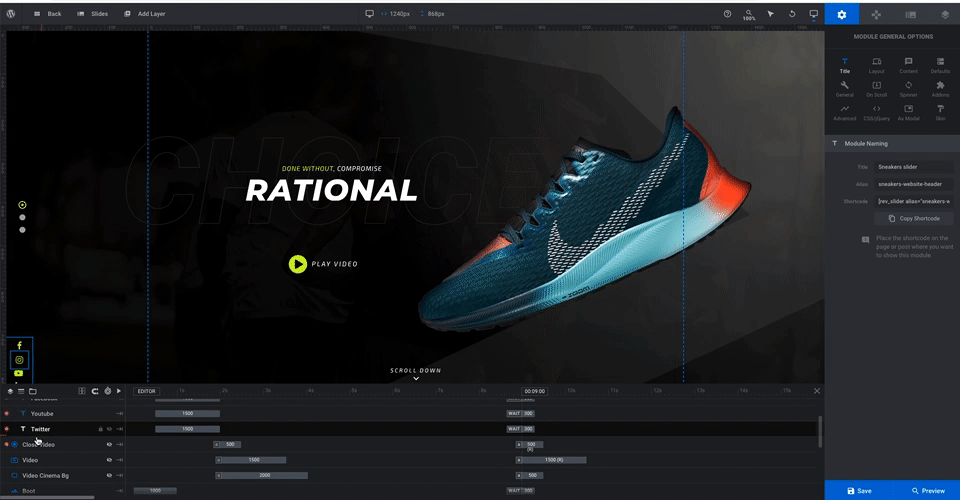The image size is (960, 500).
Task: Open the Advanced section
Action: tap(844, 113)
